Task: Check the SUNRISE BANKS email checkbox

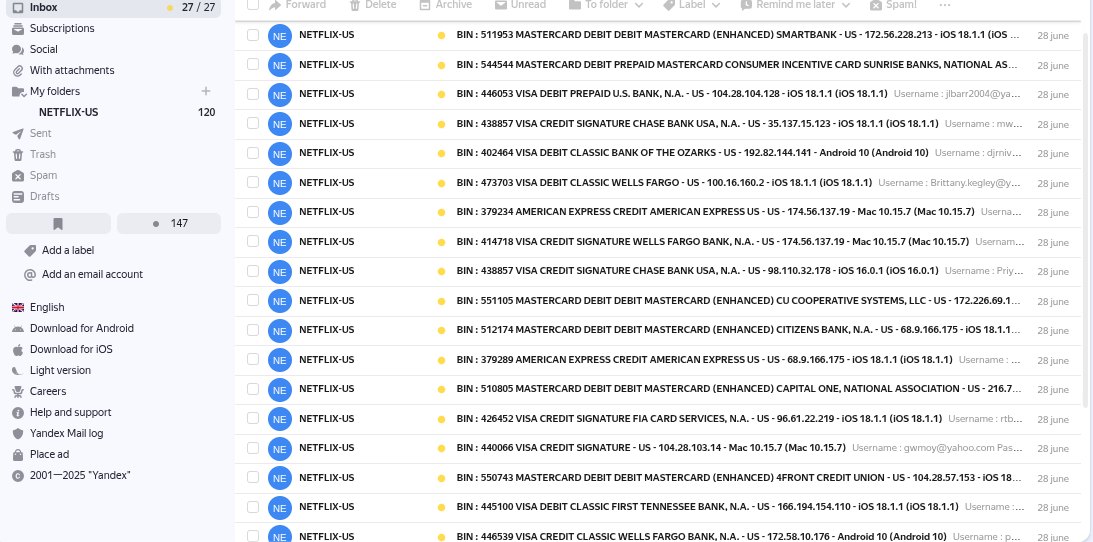Action: click(253, 64)
